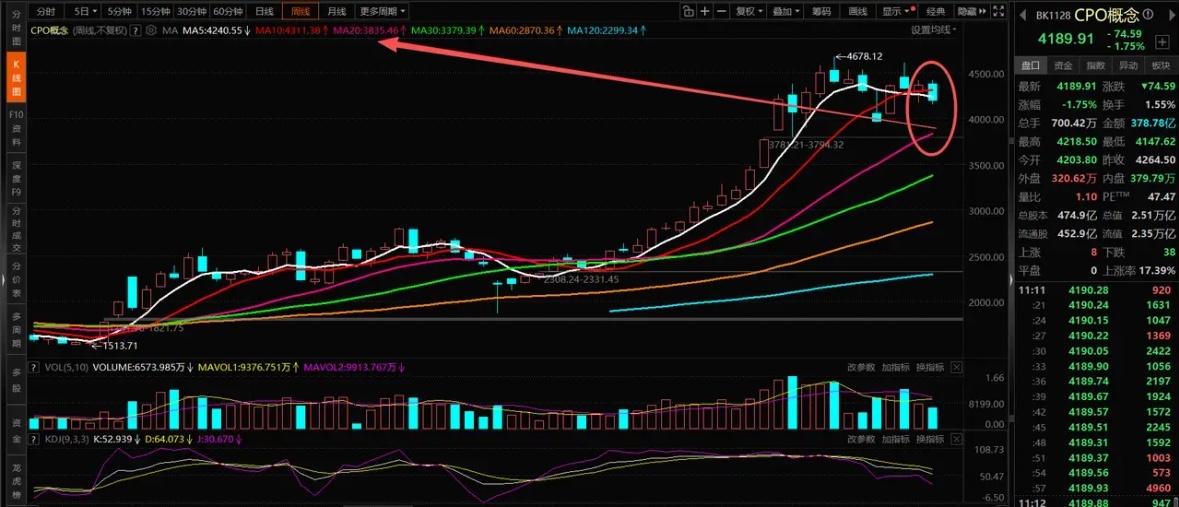This screenshot has height=507, width=1179.
Task: Open MA settings gear icon
Action: [151, 30]
